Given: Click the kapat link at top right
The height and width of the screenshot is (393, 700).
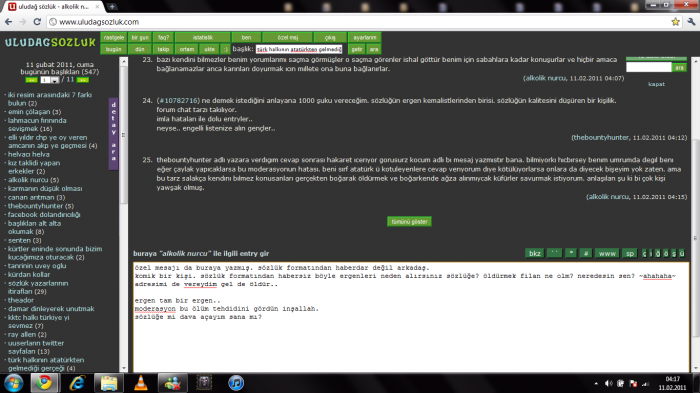Looking at the screenshot, I should pyautogui.click(x=656, y=84).
